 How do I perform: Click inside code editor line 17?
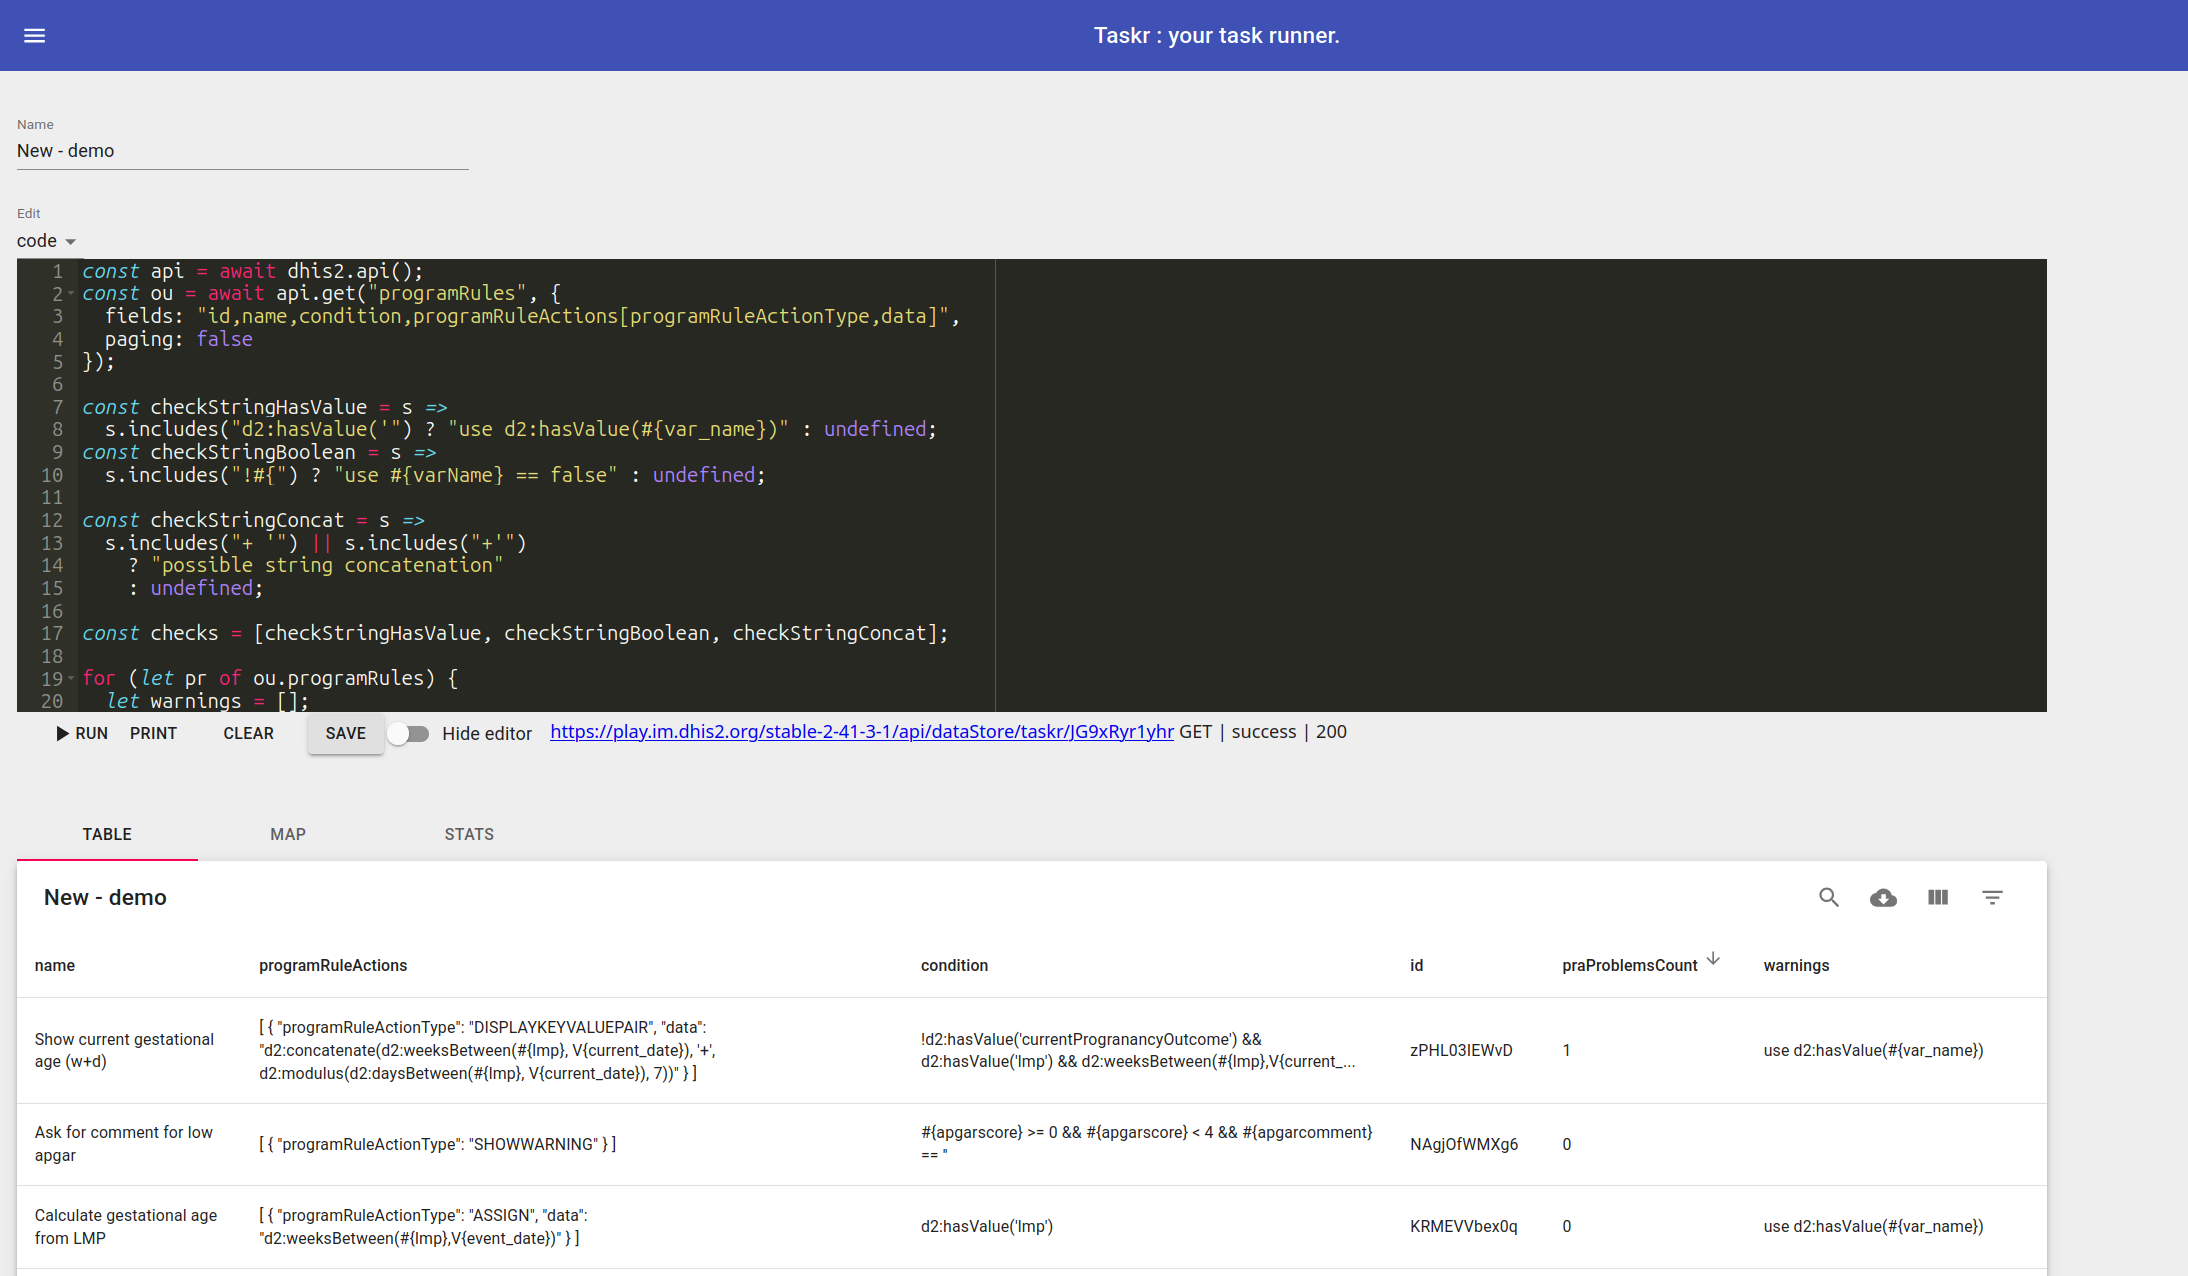[515, 634]
